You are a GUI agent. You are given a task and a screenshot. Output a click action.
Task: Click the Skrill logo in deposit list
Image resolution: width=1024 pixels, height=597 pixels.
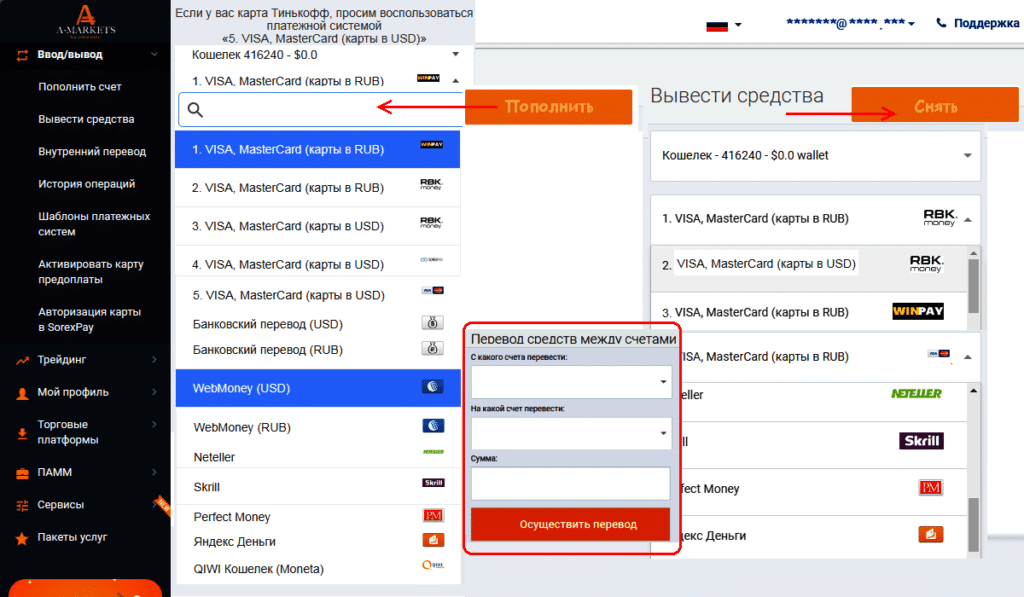pyautogui.click(x=434, y=483)
